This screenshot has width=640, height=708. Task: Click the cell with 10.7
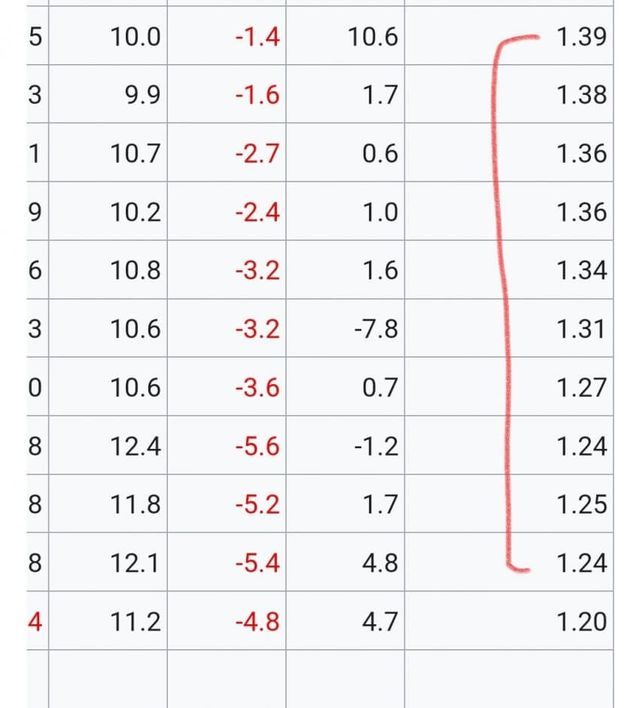[x=135, y=154]
